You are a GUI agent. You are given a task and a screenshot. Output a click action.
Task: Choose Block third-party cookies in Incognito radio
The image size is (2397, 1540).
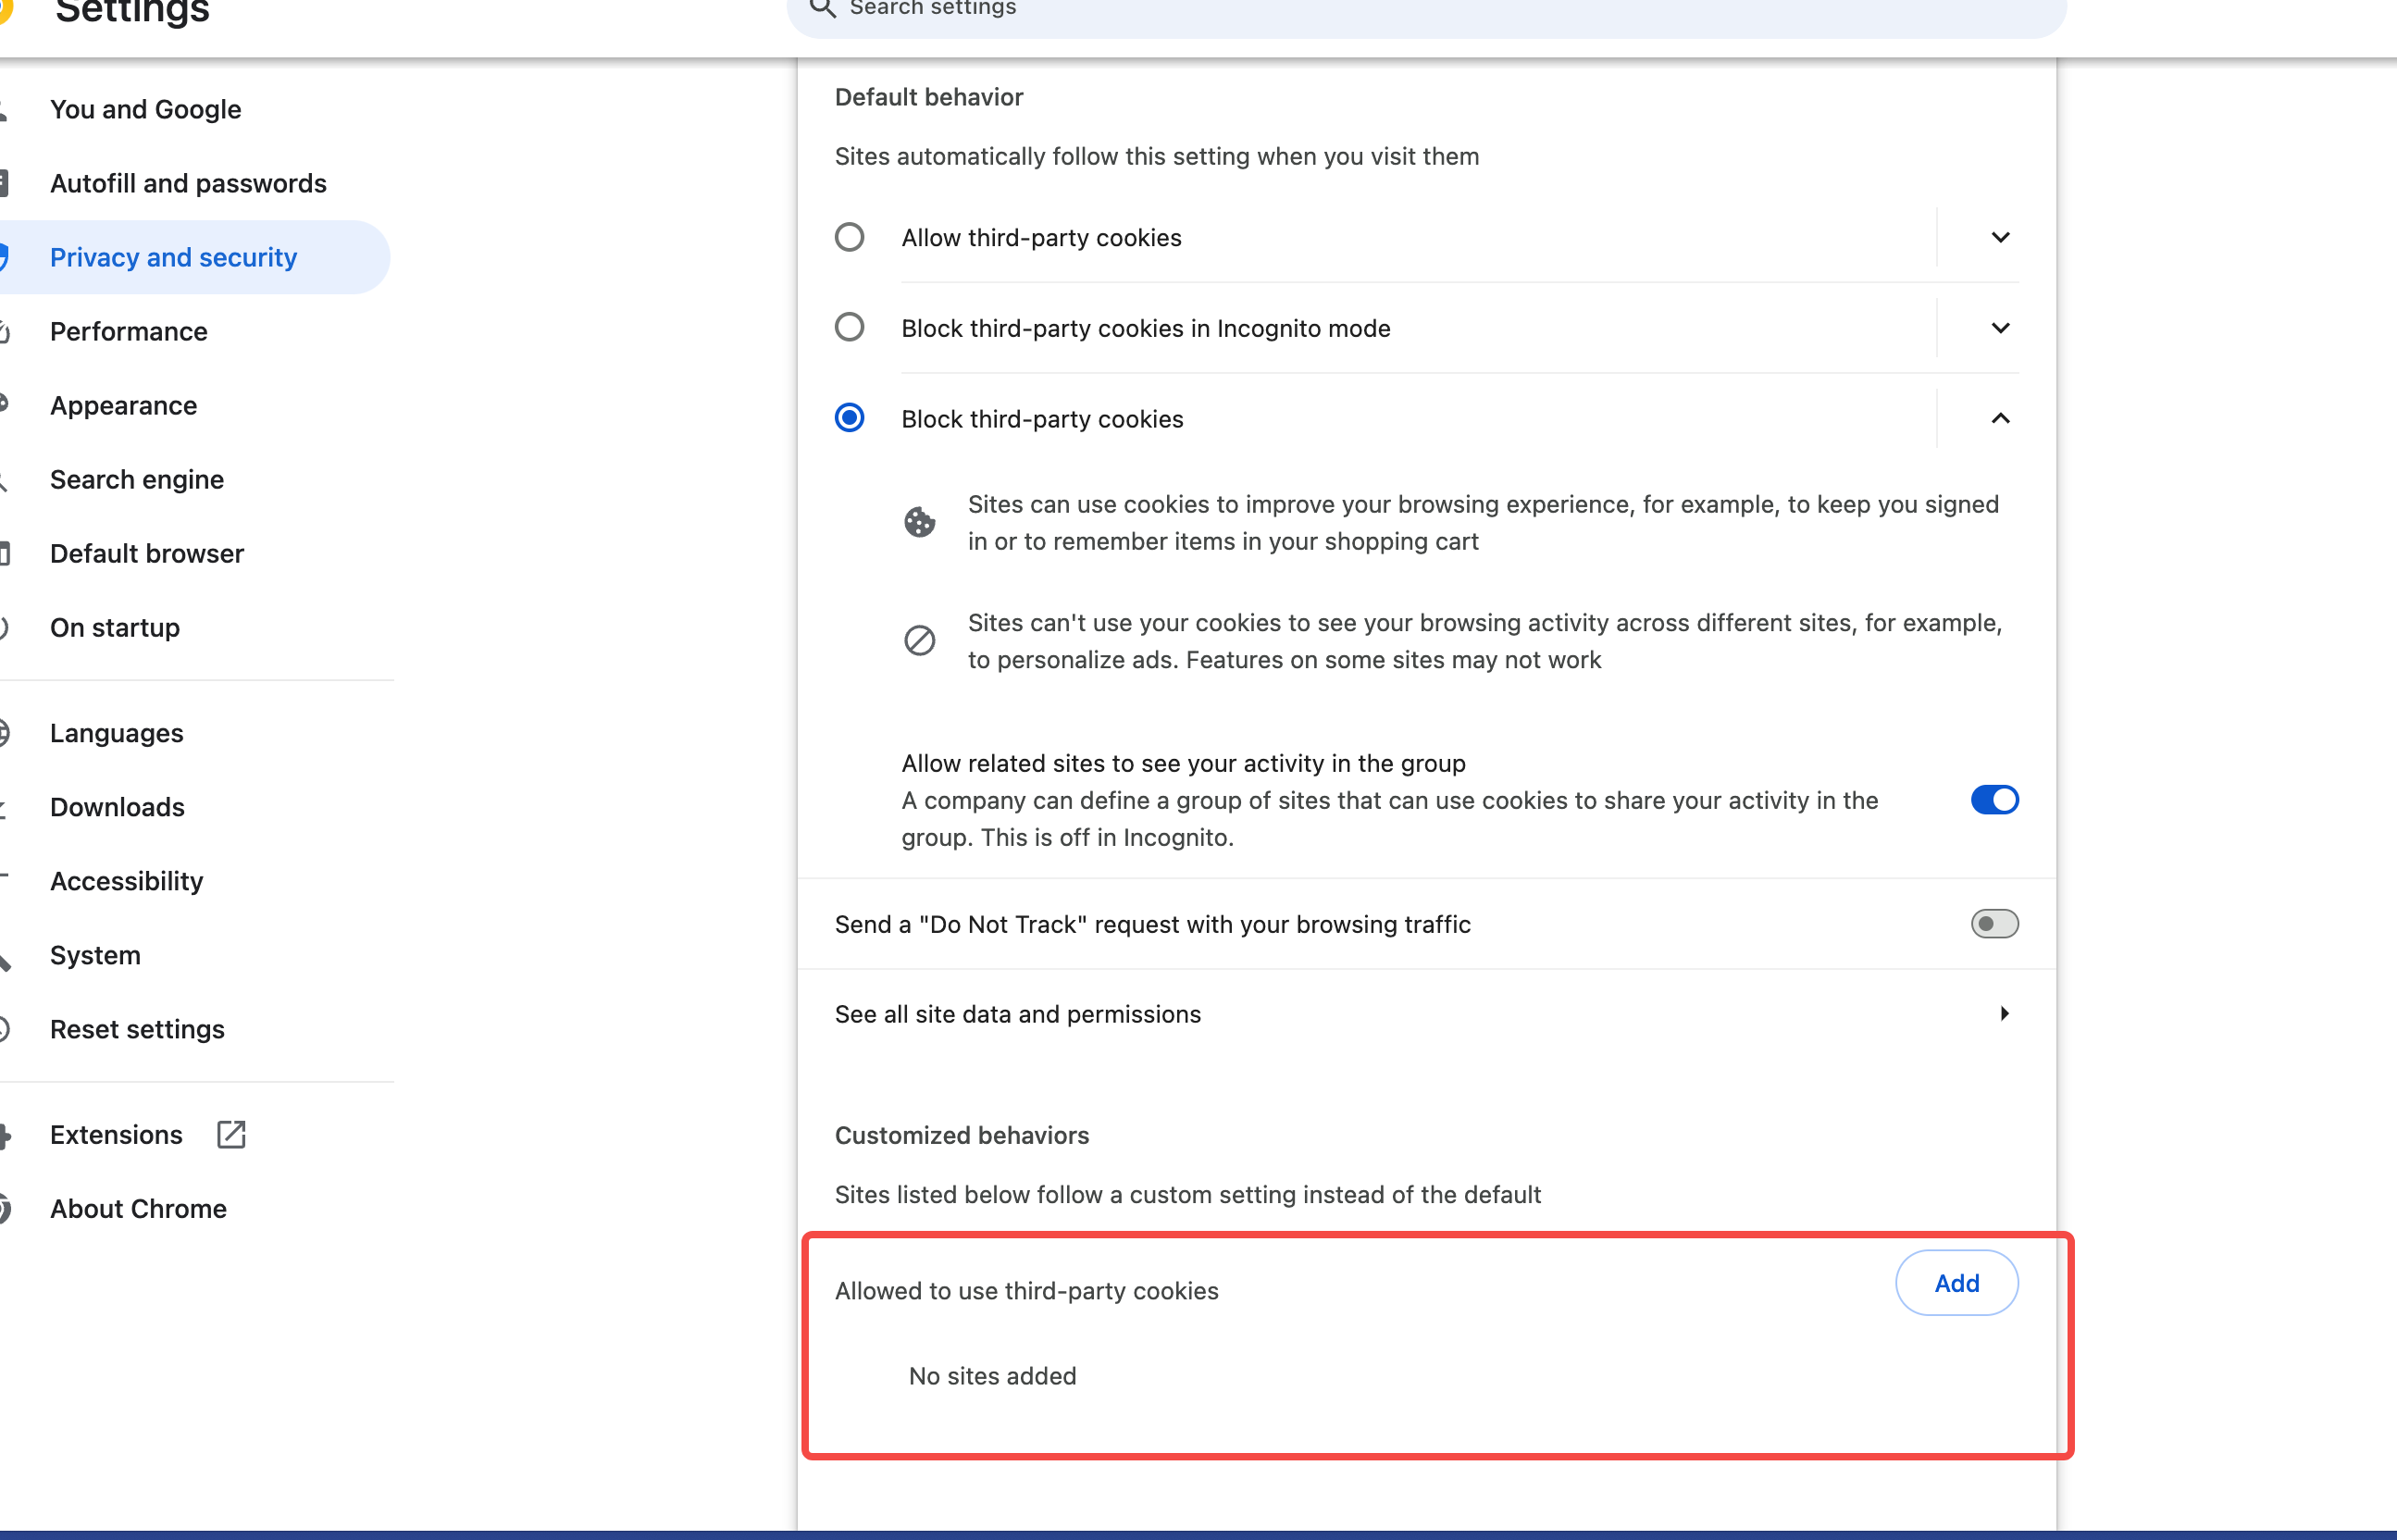(x=849, y=327)
